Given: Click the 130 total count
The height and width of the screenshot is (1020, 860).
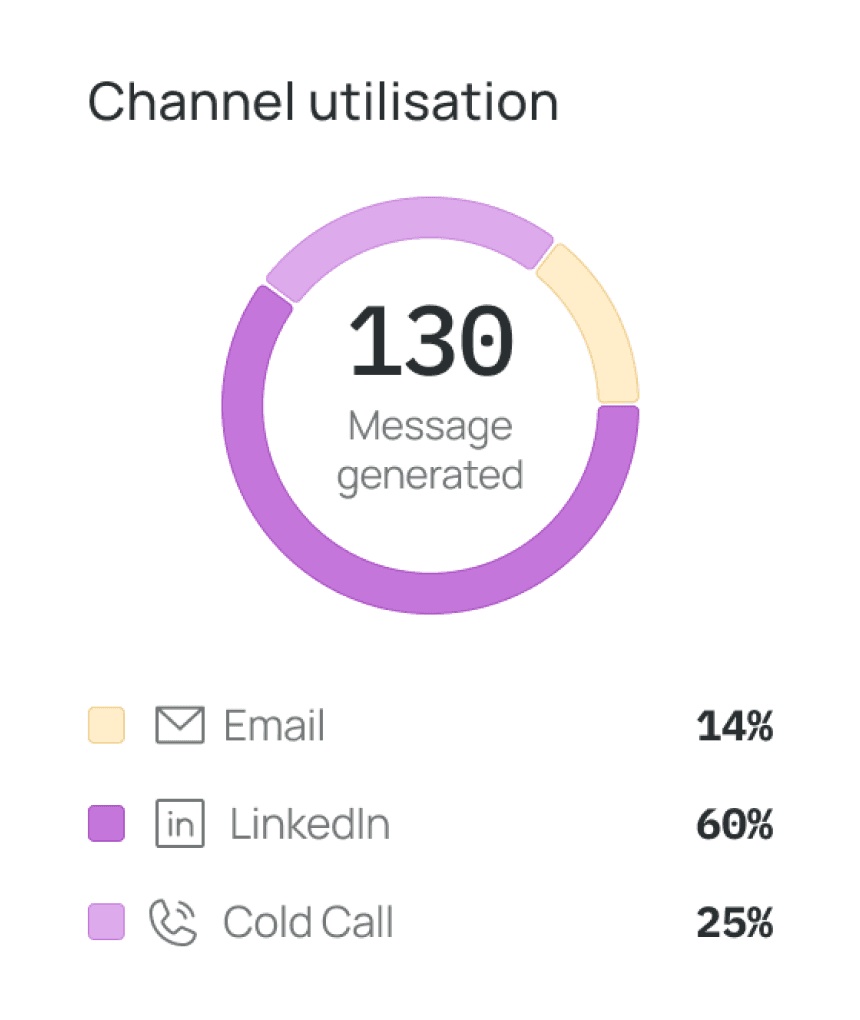Looking at the screenshot, I should (x=431, y=341).
